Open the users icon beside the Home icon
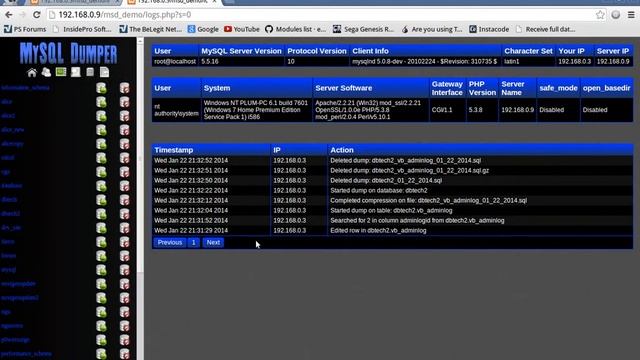The height and width of the screenshot is (360, 640). tap(46, 72)
